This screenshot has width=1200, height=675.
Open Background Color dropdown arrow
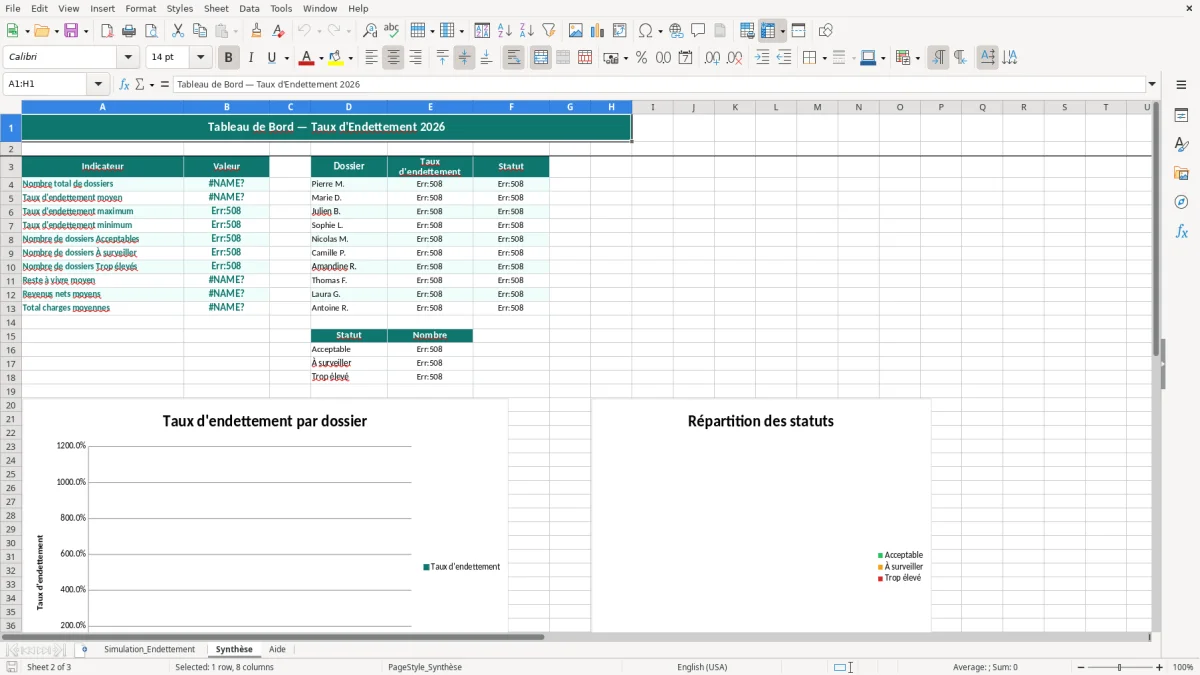click(x=351, y=58)
